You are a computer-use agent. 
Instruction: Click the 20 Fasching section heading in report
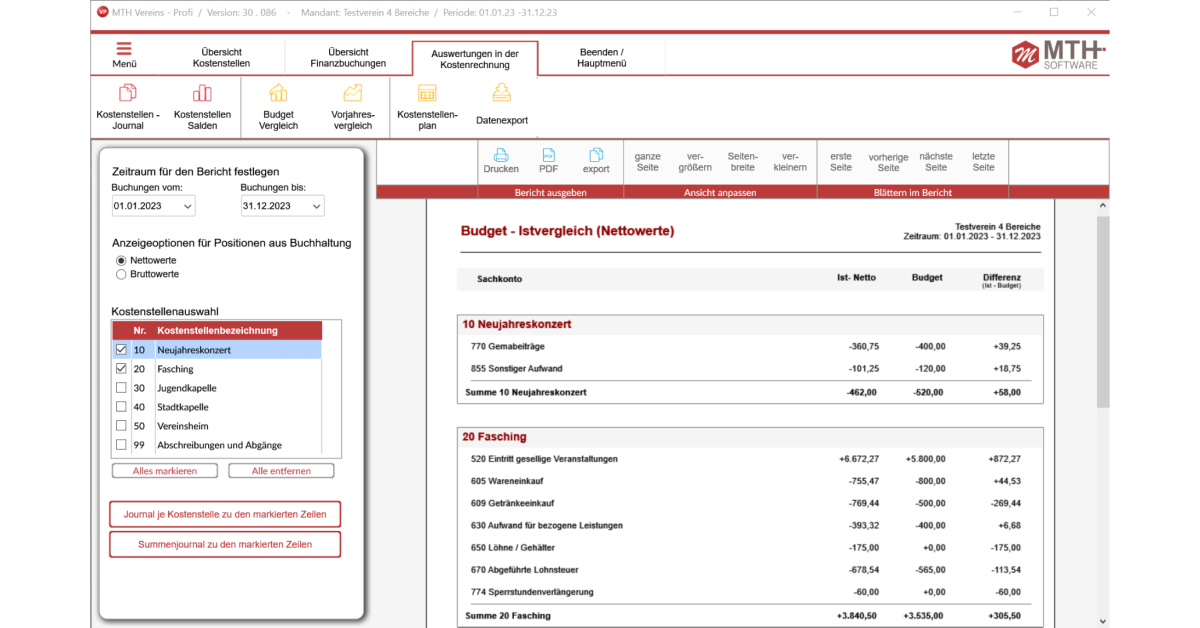494,437
